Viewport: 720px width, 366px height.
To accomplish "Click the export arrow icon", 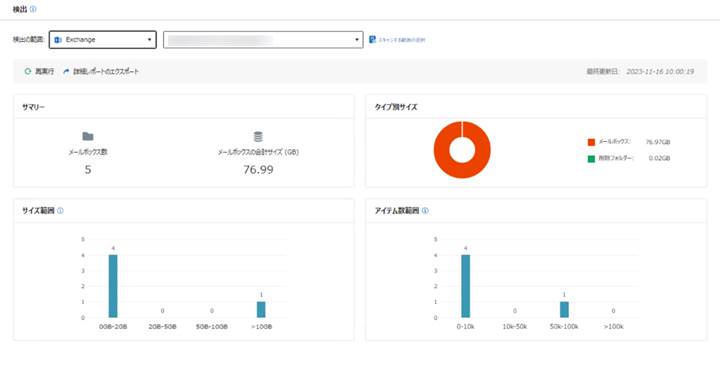I will coord(66,72).
